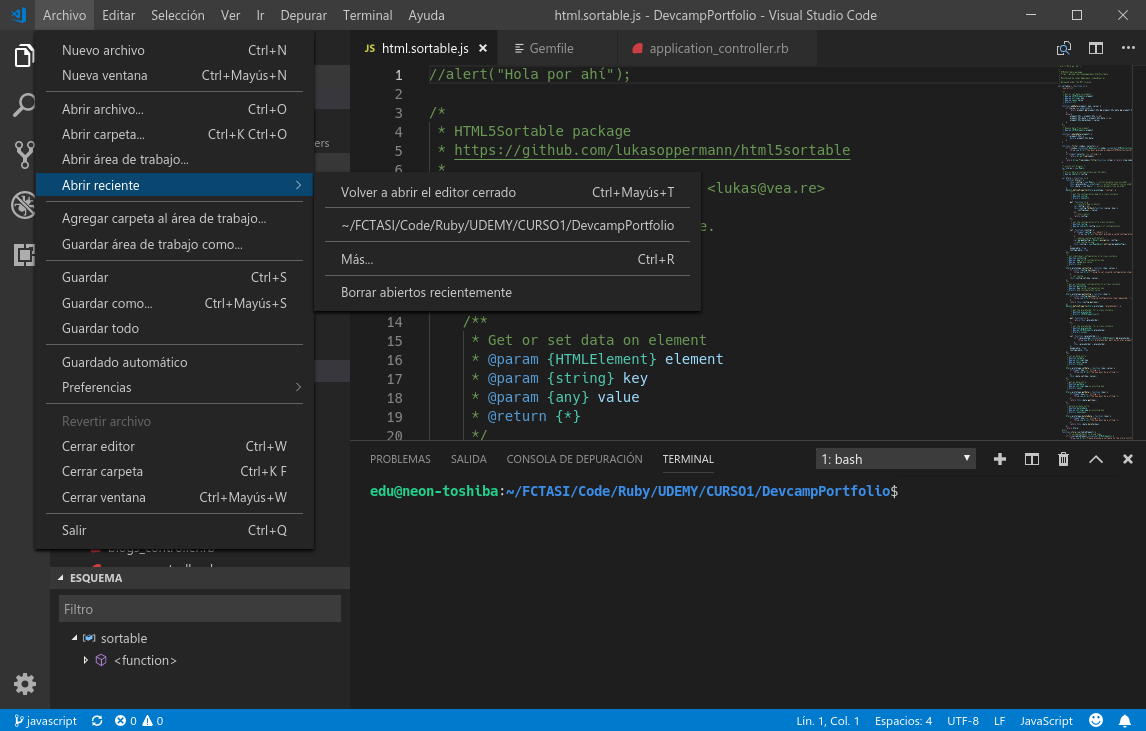
Task: Kill terminal using the trash icon
Action: point(1063,459)
